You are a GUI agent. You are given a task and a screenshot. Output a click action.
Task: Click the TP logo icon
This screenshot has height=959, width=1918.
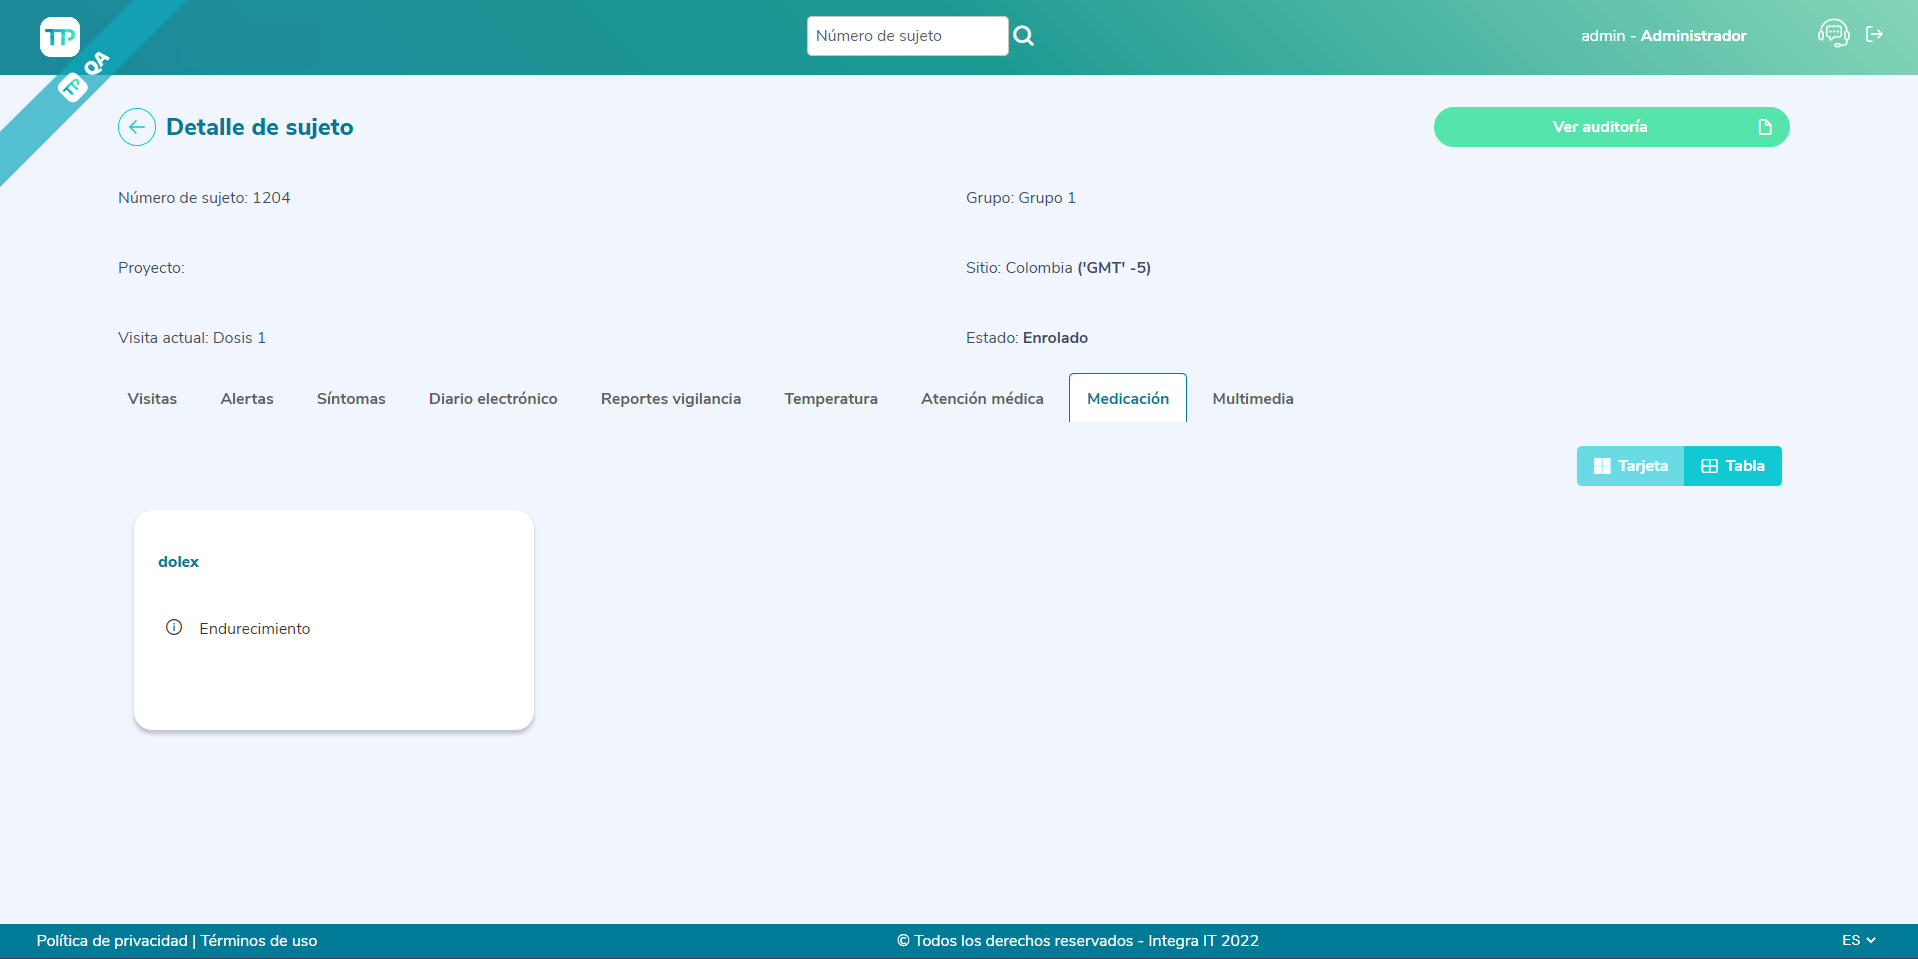[60, 37]
